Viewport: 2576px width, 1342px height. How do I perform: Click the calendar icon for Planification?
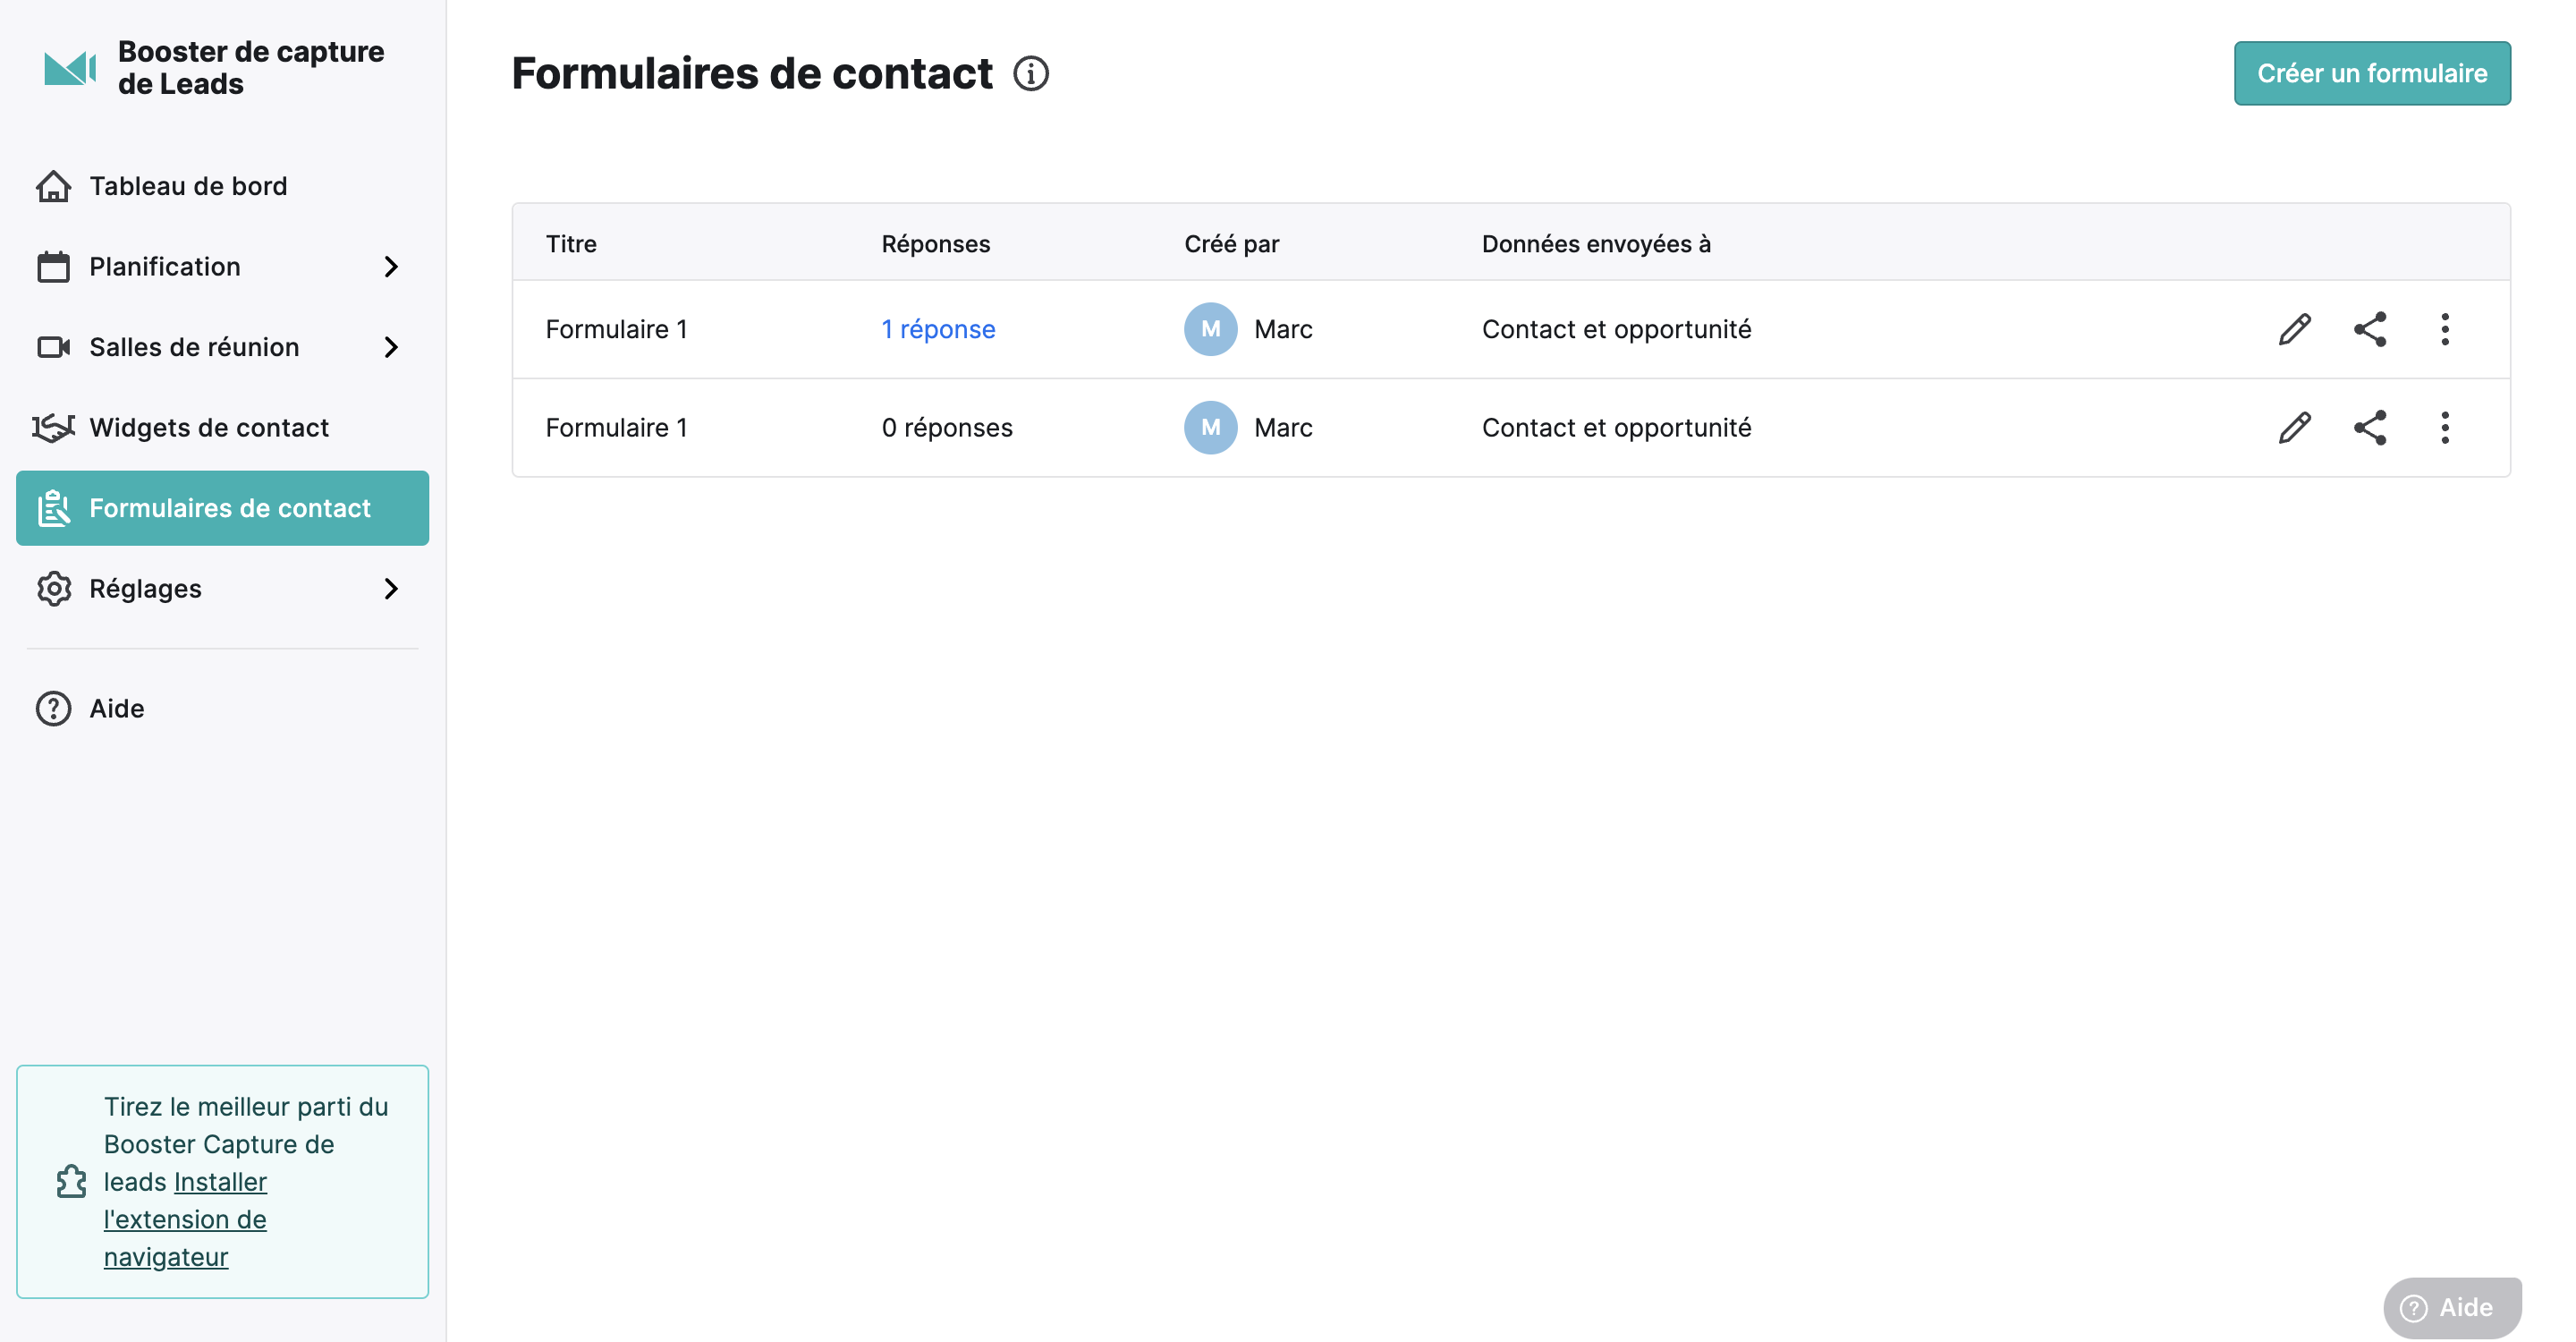[x=53, y=266]
